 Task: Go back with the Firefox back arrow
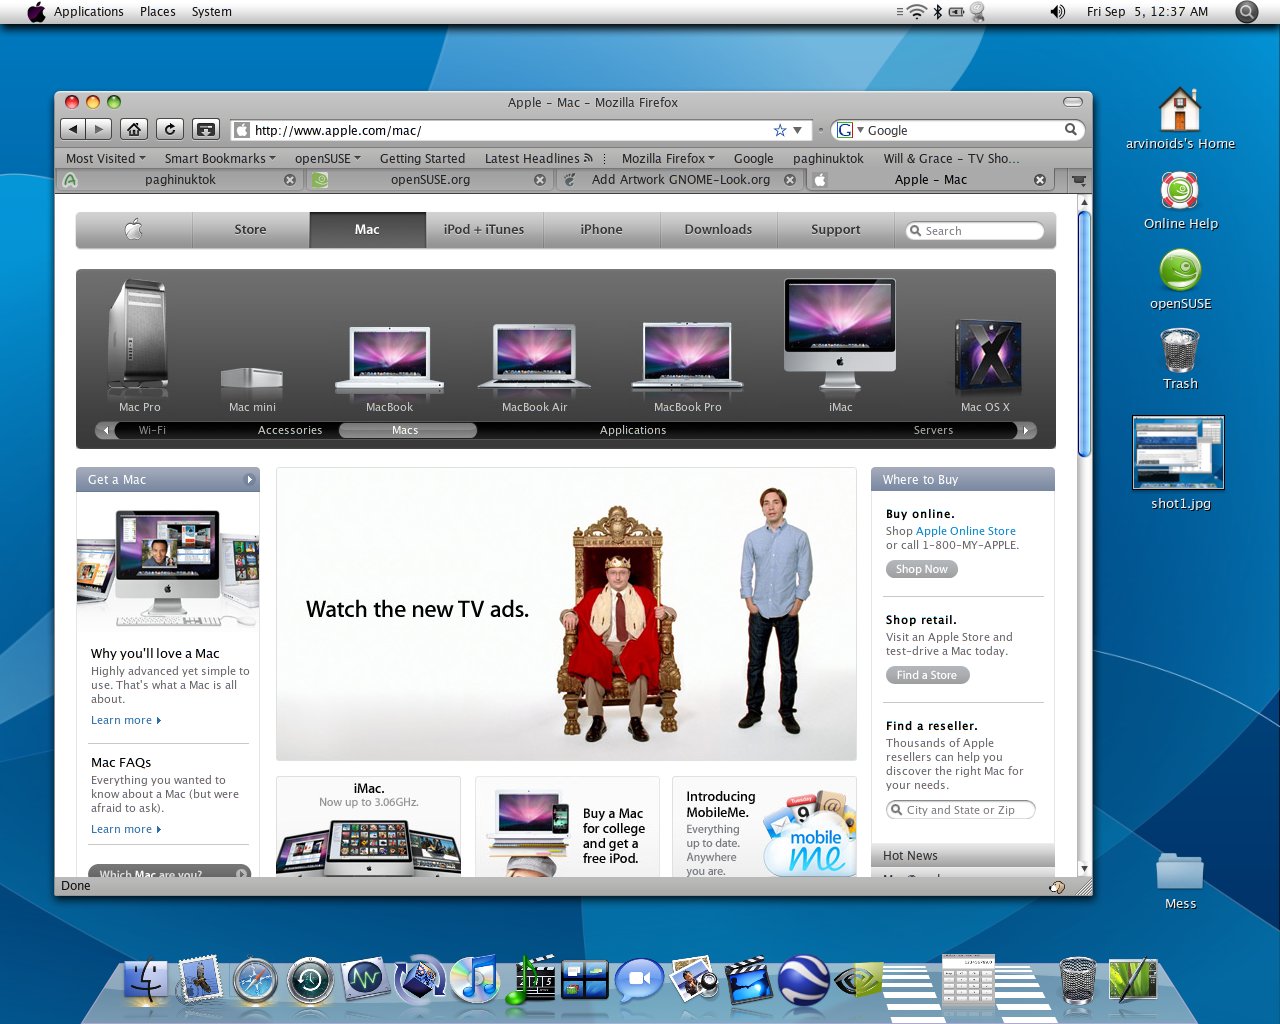pos(73,129)
